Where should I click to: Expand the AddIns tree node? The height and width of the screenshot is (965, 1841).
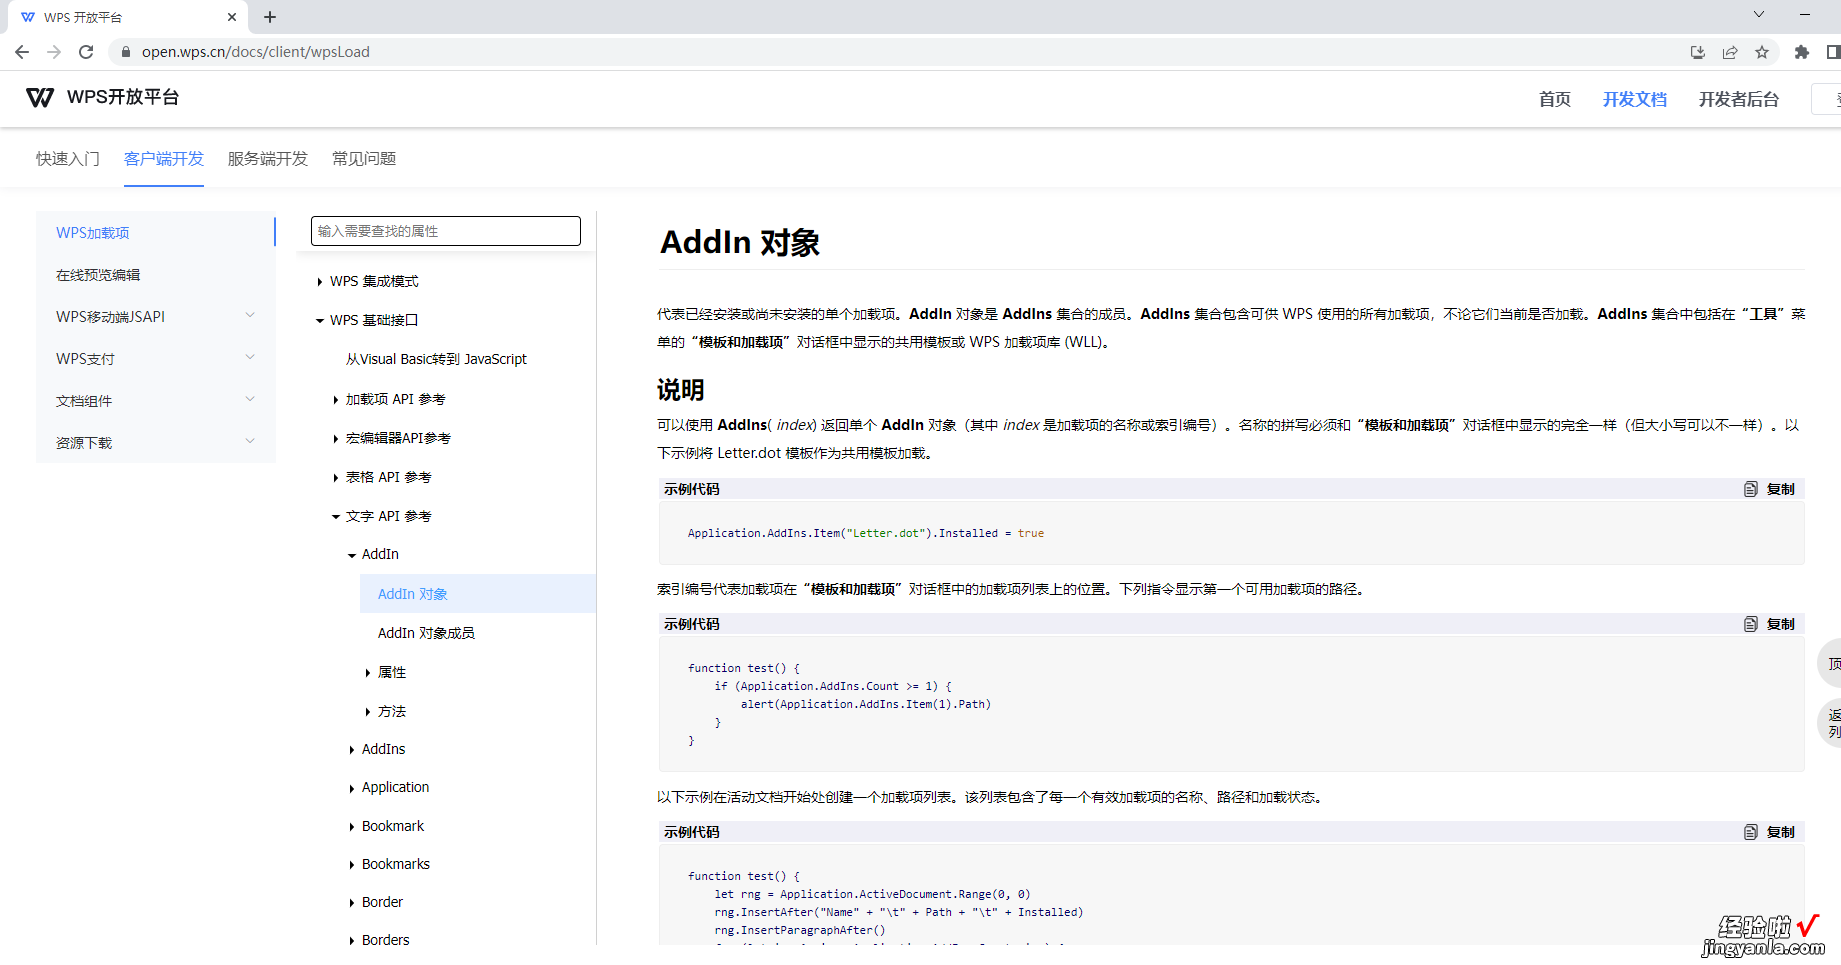click(352, 750)
